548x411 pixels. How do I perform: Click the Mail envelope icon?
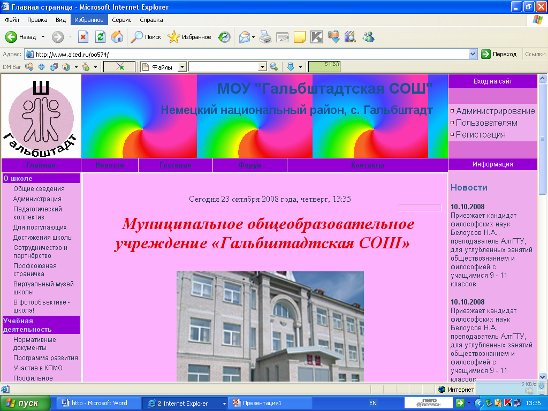coord(244,37)
